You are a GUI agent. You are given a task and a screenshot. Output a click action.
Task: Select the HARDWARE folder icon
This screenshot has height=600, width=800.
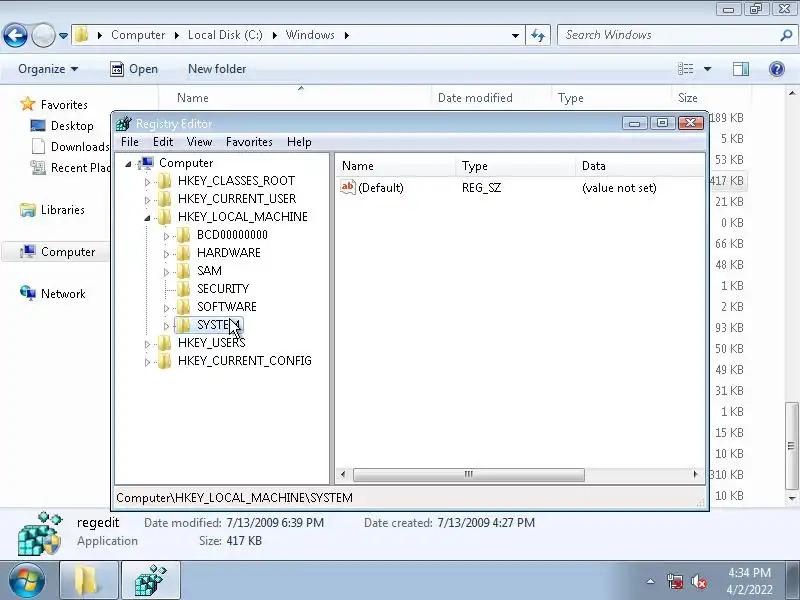184,253
